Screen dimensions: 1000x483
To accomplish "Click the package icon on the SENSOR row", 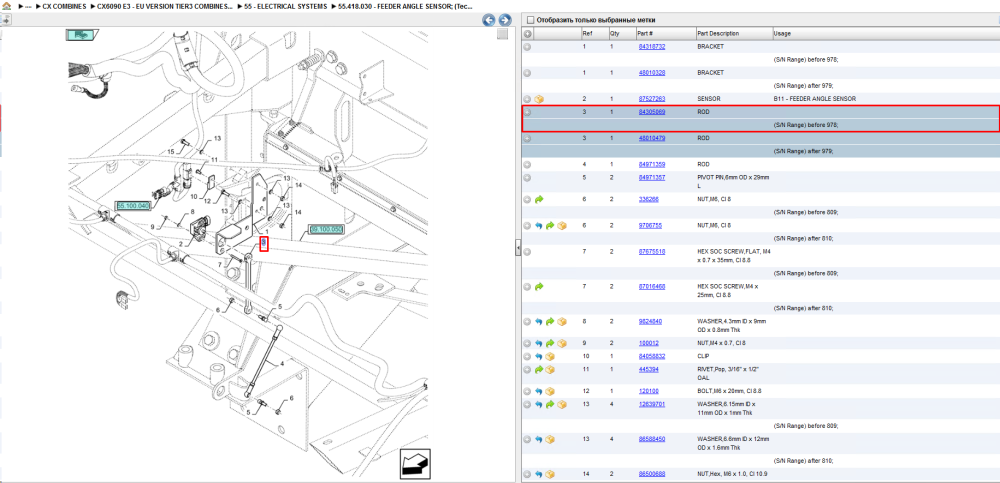I will tap(539, 100).
